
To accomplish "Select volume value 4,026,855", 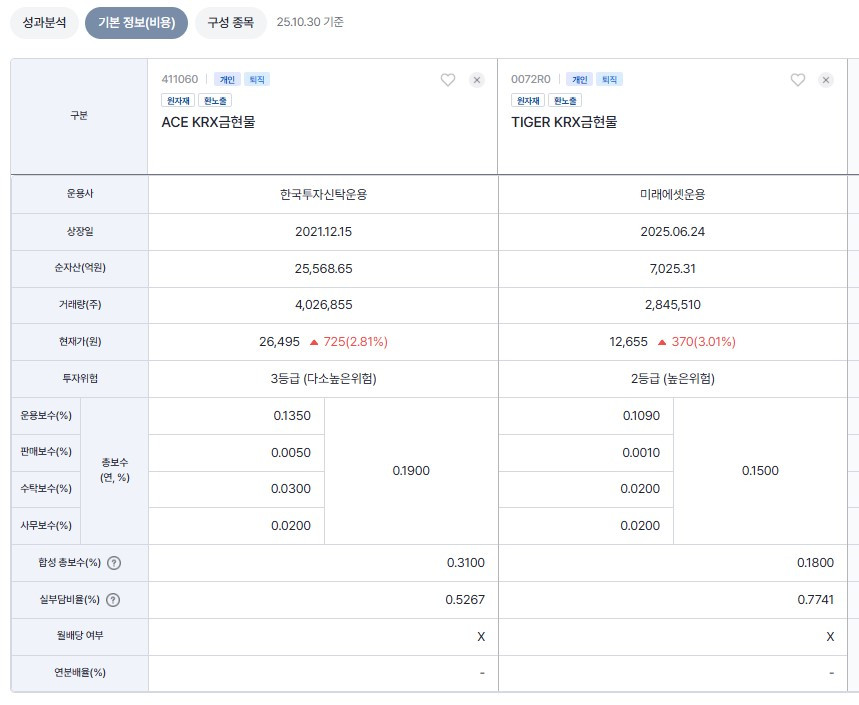I will pyautogui.click(x=323, y=305).
